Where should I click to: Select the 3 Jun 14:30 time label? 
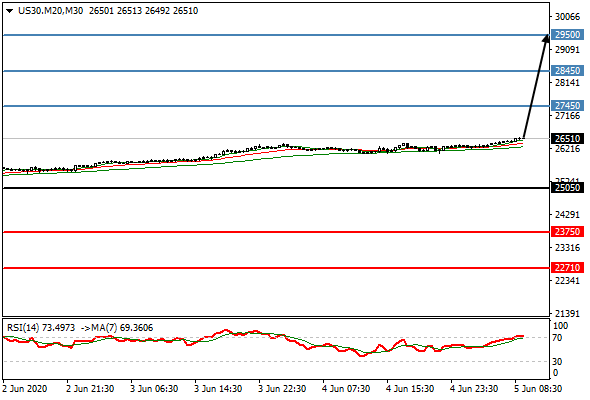point(218,389)
